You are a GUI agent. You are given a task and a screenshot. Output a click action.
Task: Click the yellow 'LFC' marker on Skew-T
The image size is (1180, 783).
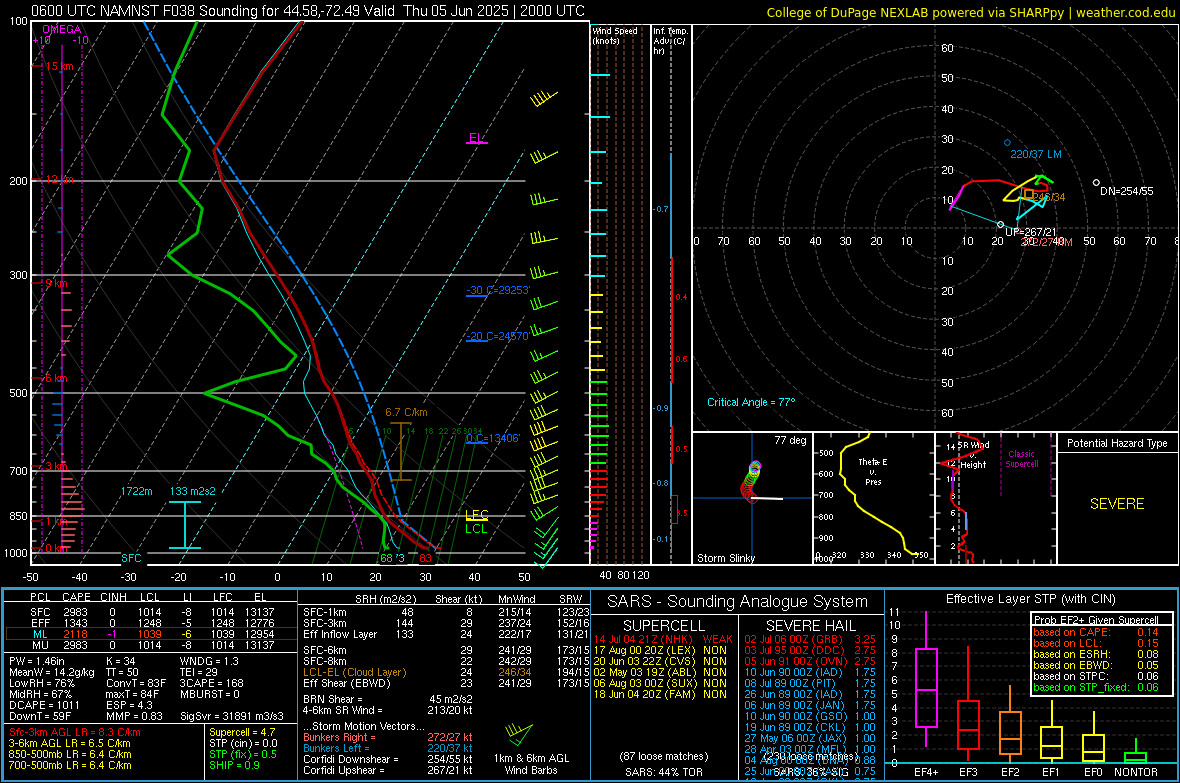(x=476, y=515)
